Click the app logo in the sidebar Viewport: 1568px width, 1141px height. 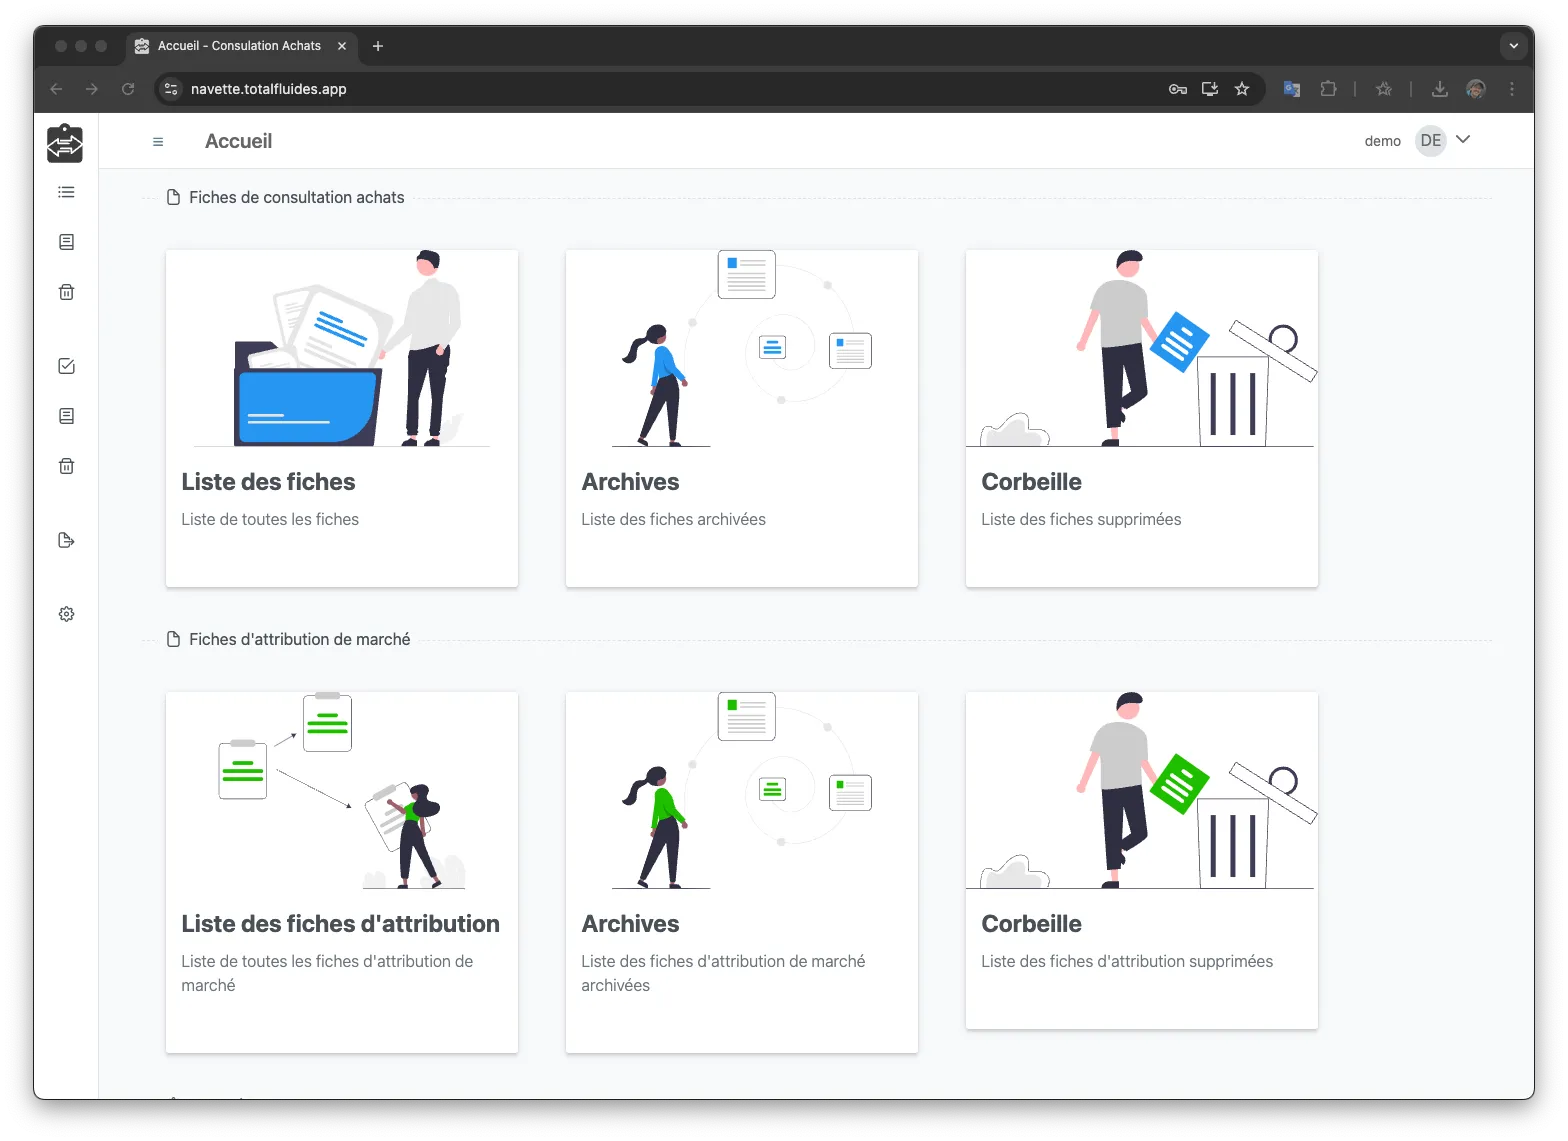click(x=65, y=143)
